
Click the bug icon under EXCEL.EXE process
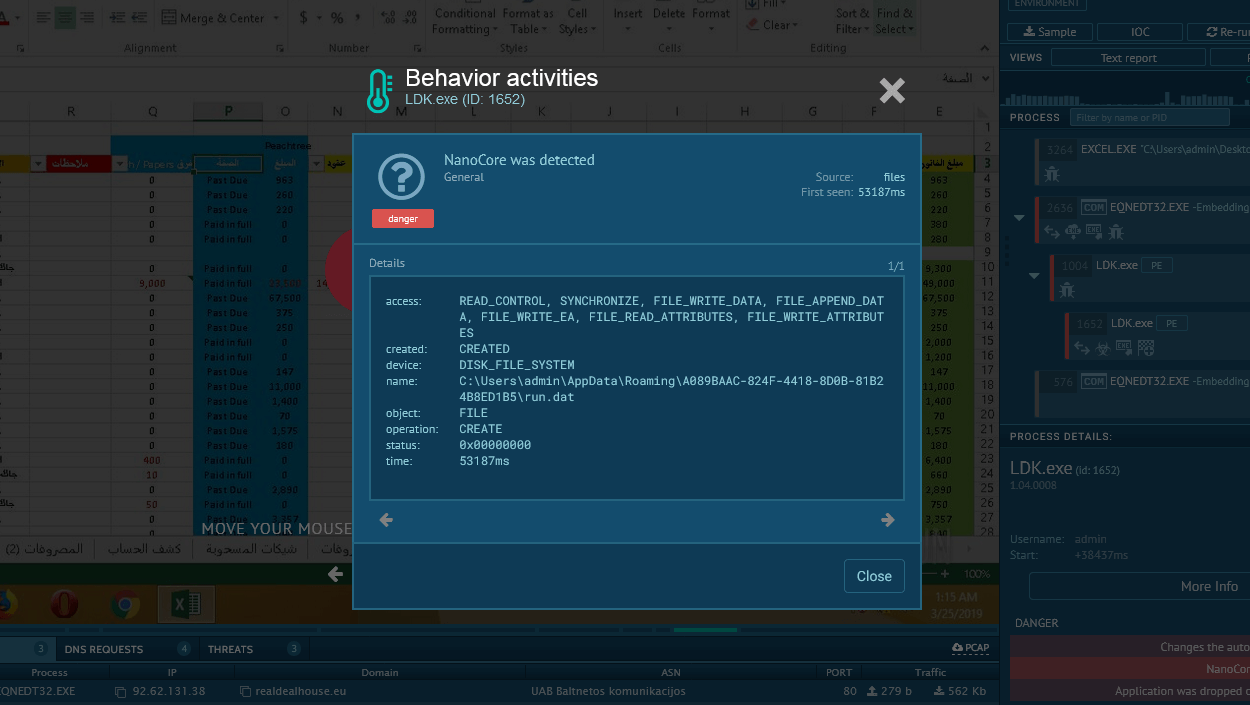pos(1052,174)
